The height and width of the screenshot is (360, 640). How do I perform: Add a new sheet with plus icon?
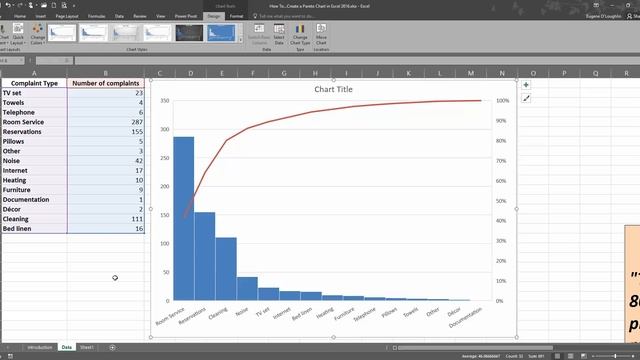[x=112, y=347]
